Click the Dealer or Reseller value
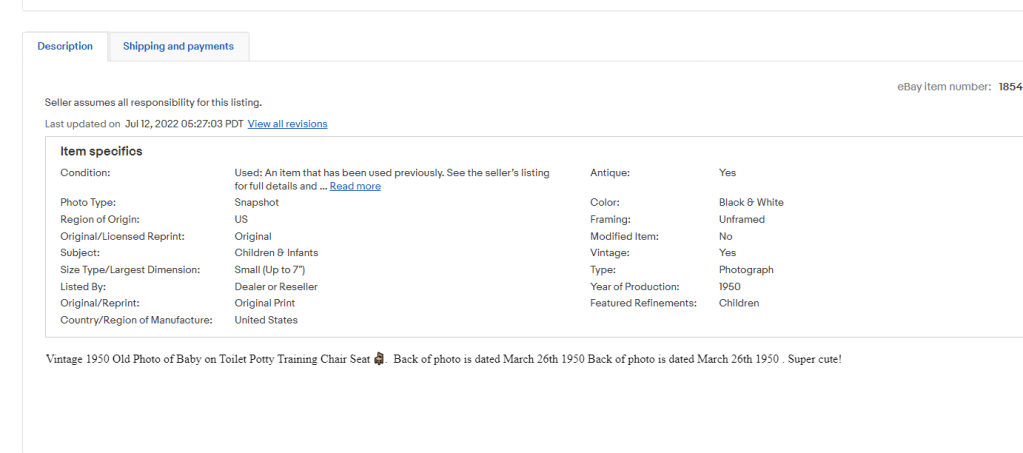 pyautogui.click(x=276, y=287)
